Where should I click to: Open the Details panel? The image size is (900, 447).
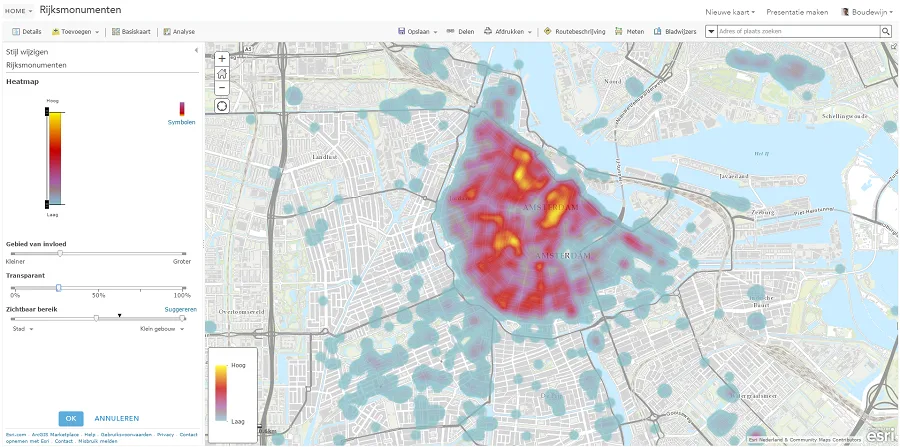(x=27, y=32)
